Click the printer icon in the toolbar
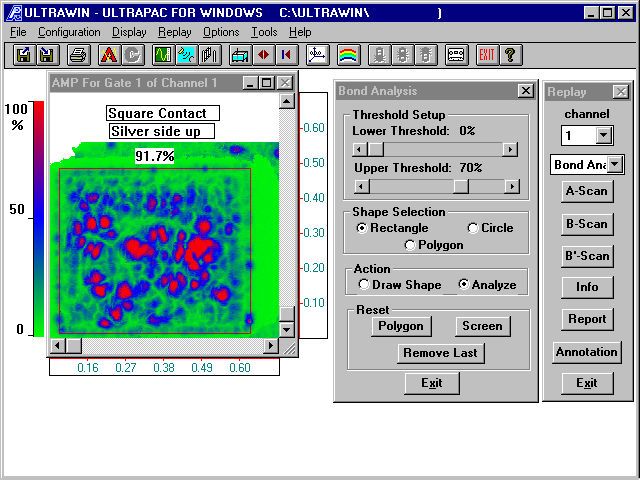 pos(79,54)
